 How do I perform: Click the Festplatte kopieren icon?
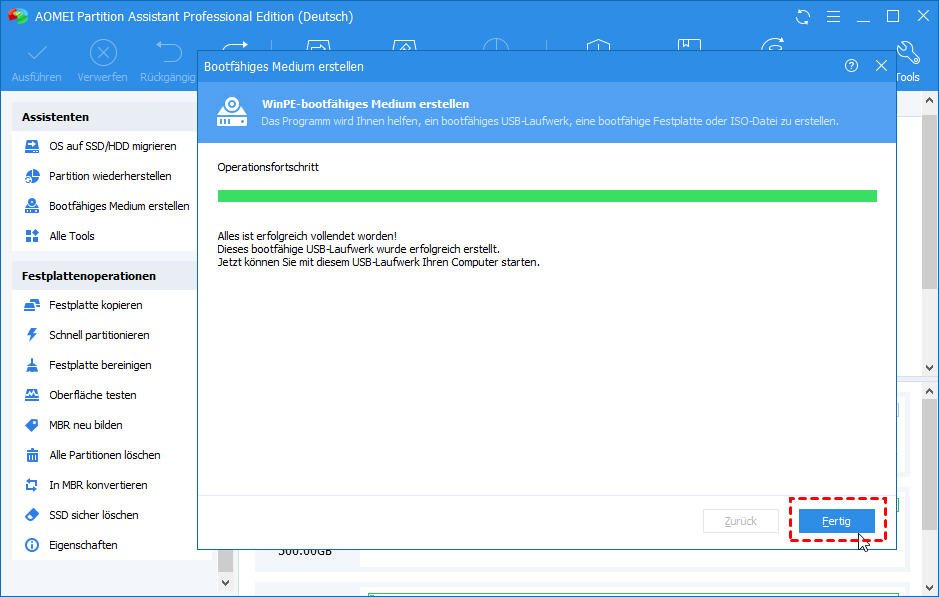pos(32,305)
